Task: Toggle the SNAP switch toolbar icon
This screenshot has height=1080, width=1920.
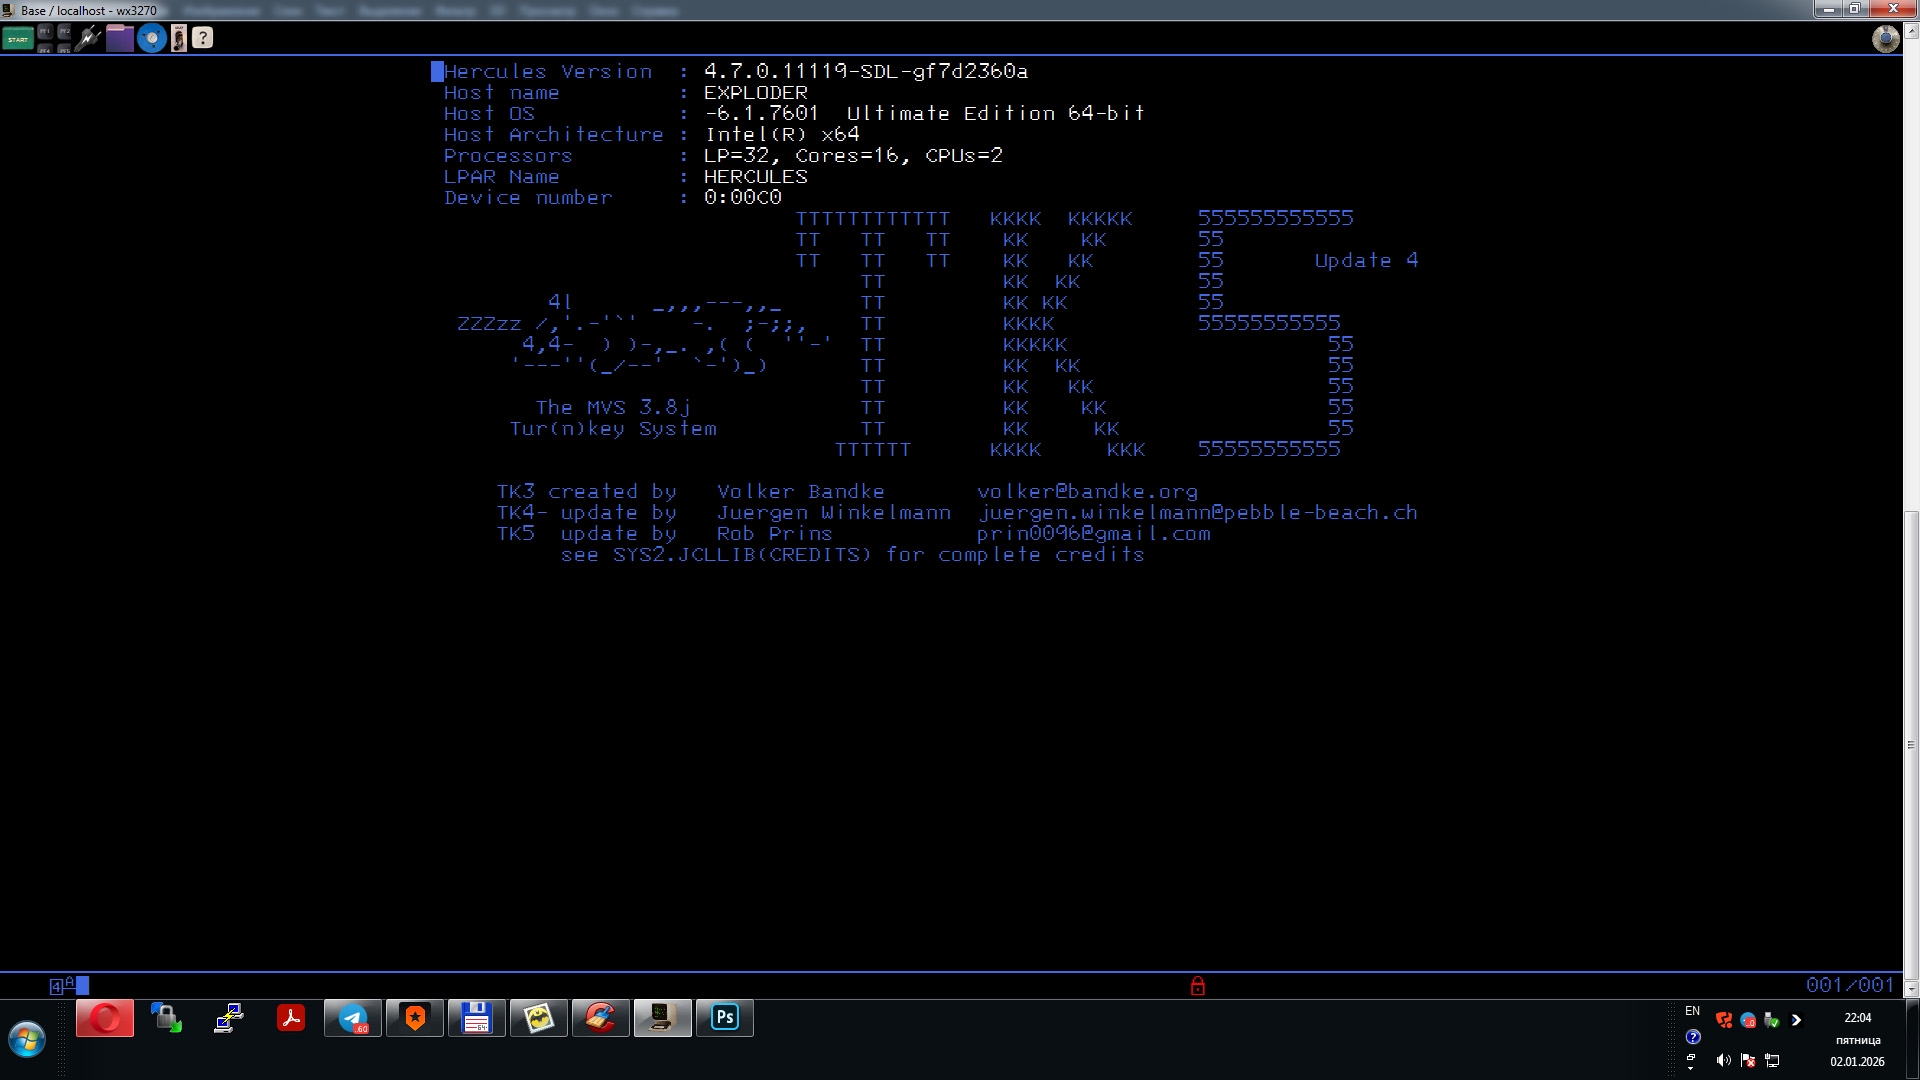Action: coord(179,38)
